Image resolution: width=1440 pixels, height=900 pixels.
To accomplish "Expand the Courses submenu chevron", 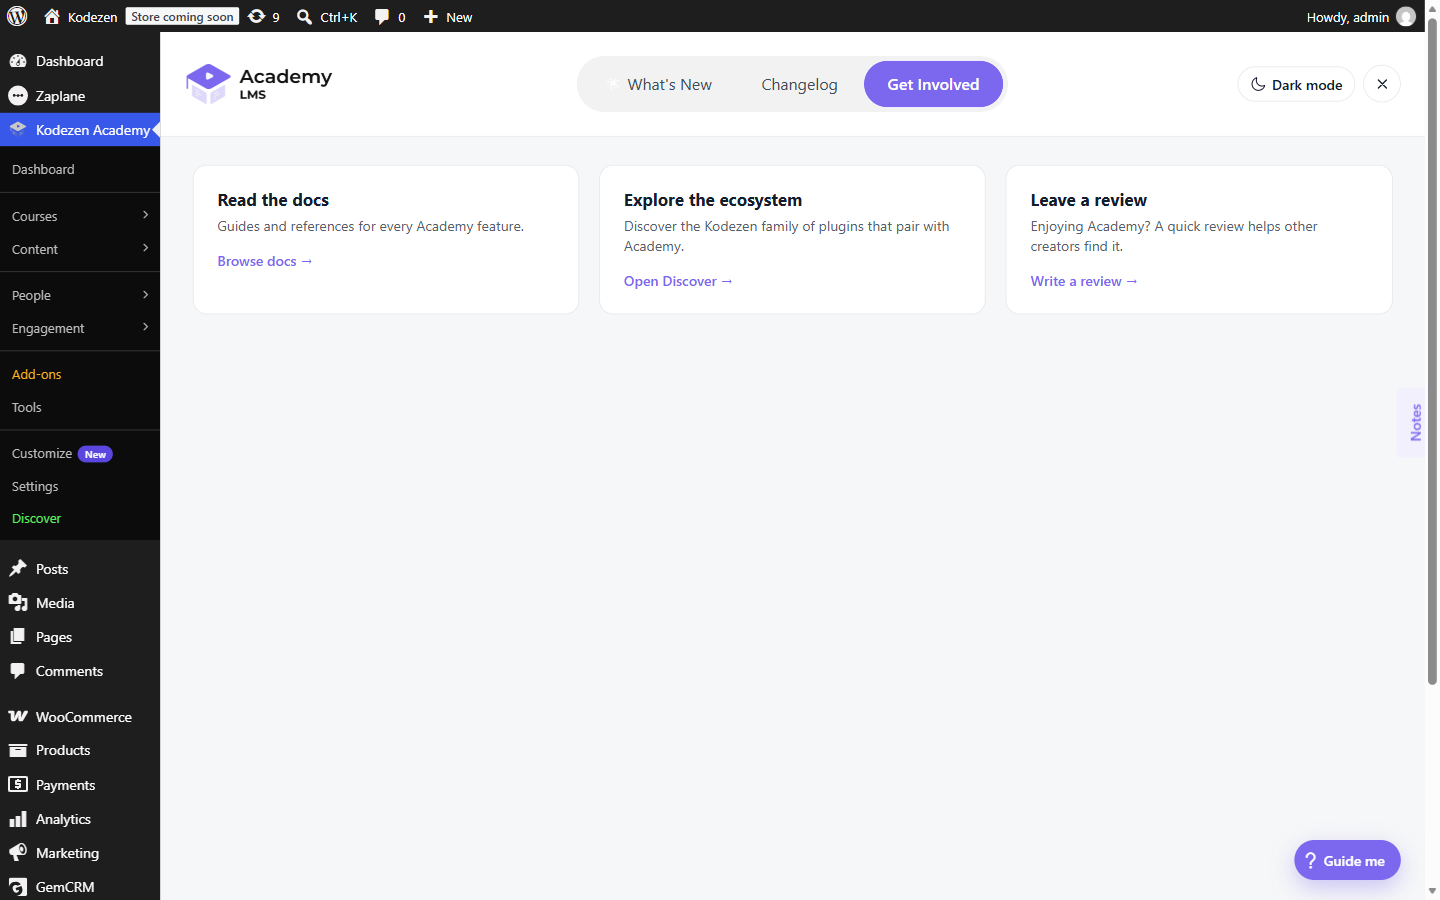I will pos(146,215).
